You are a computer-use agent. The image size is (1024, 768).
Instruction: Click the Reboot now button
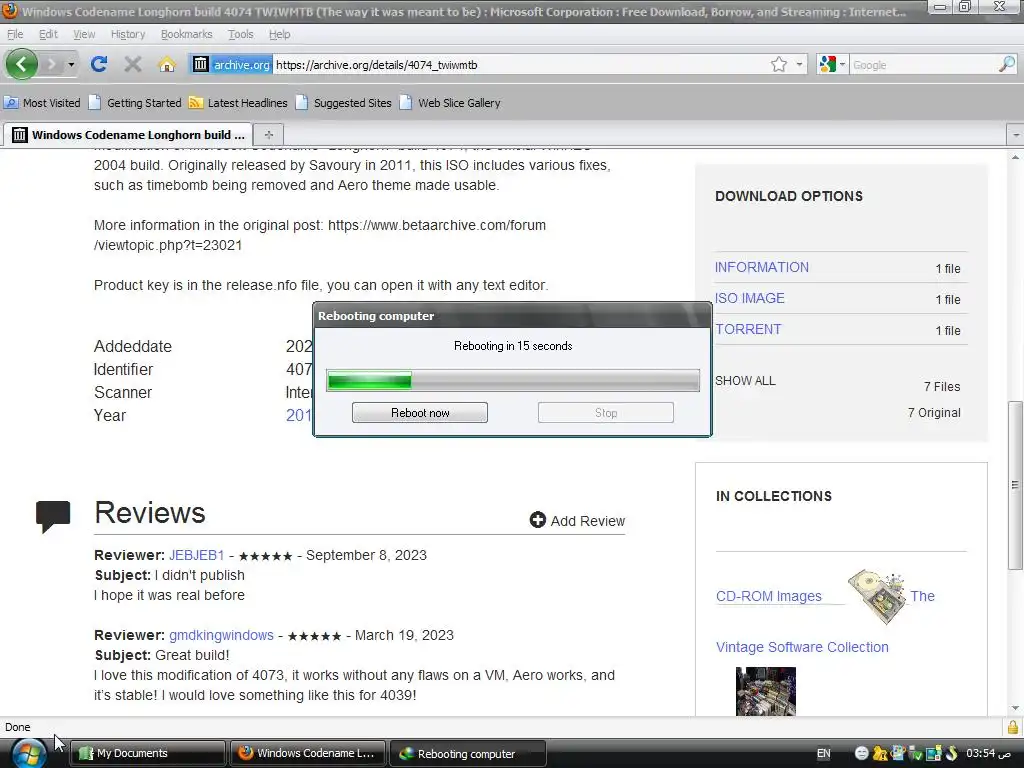point(420,413)
